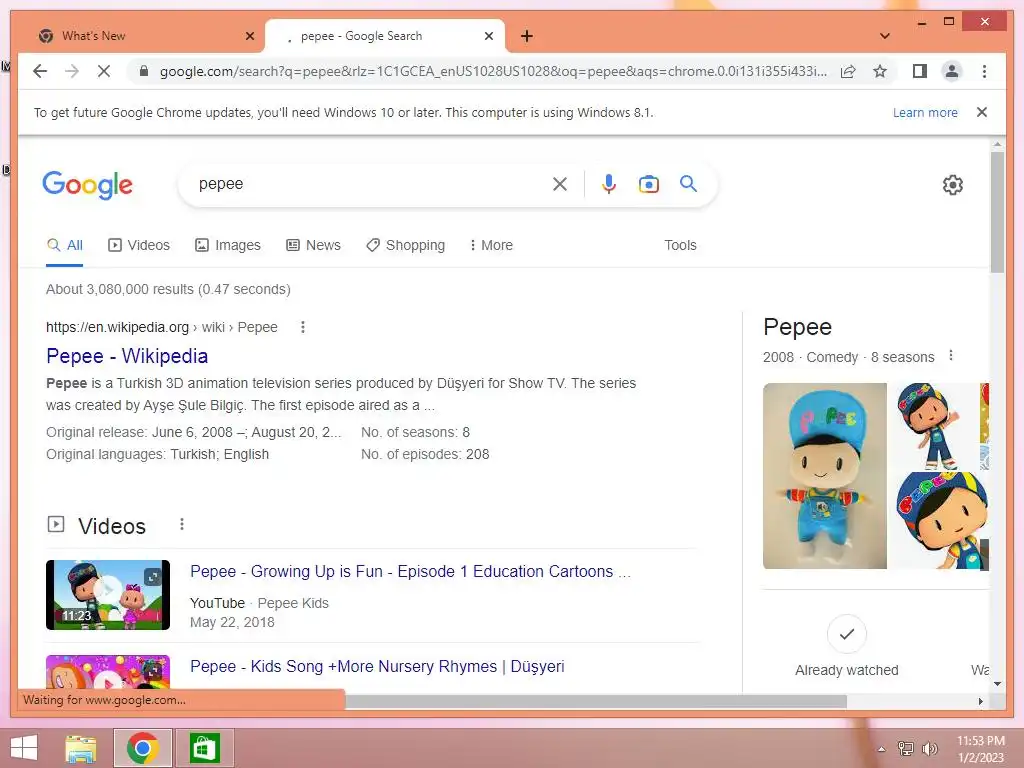Image resolution: width=1024 pixels, height=768 pixels.
Task: Open options menu next to Videos heading
Action: click(182, 524)
